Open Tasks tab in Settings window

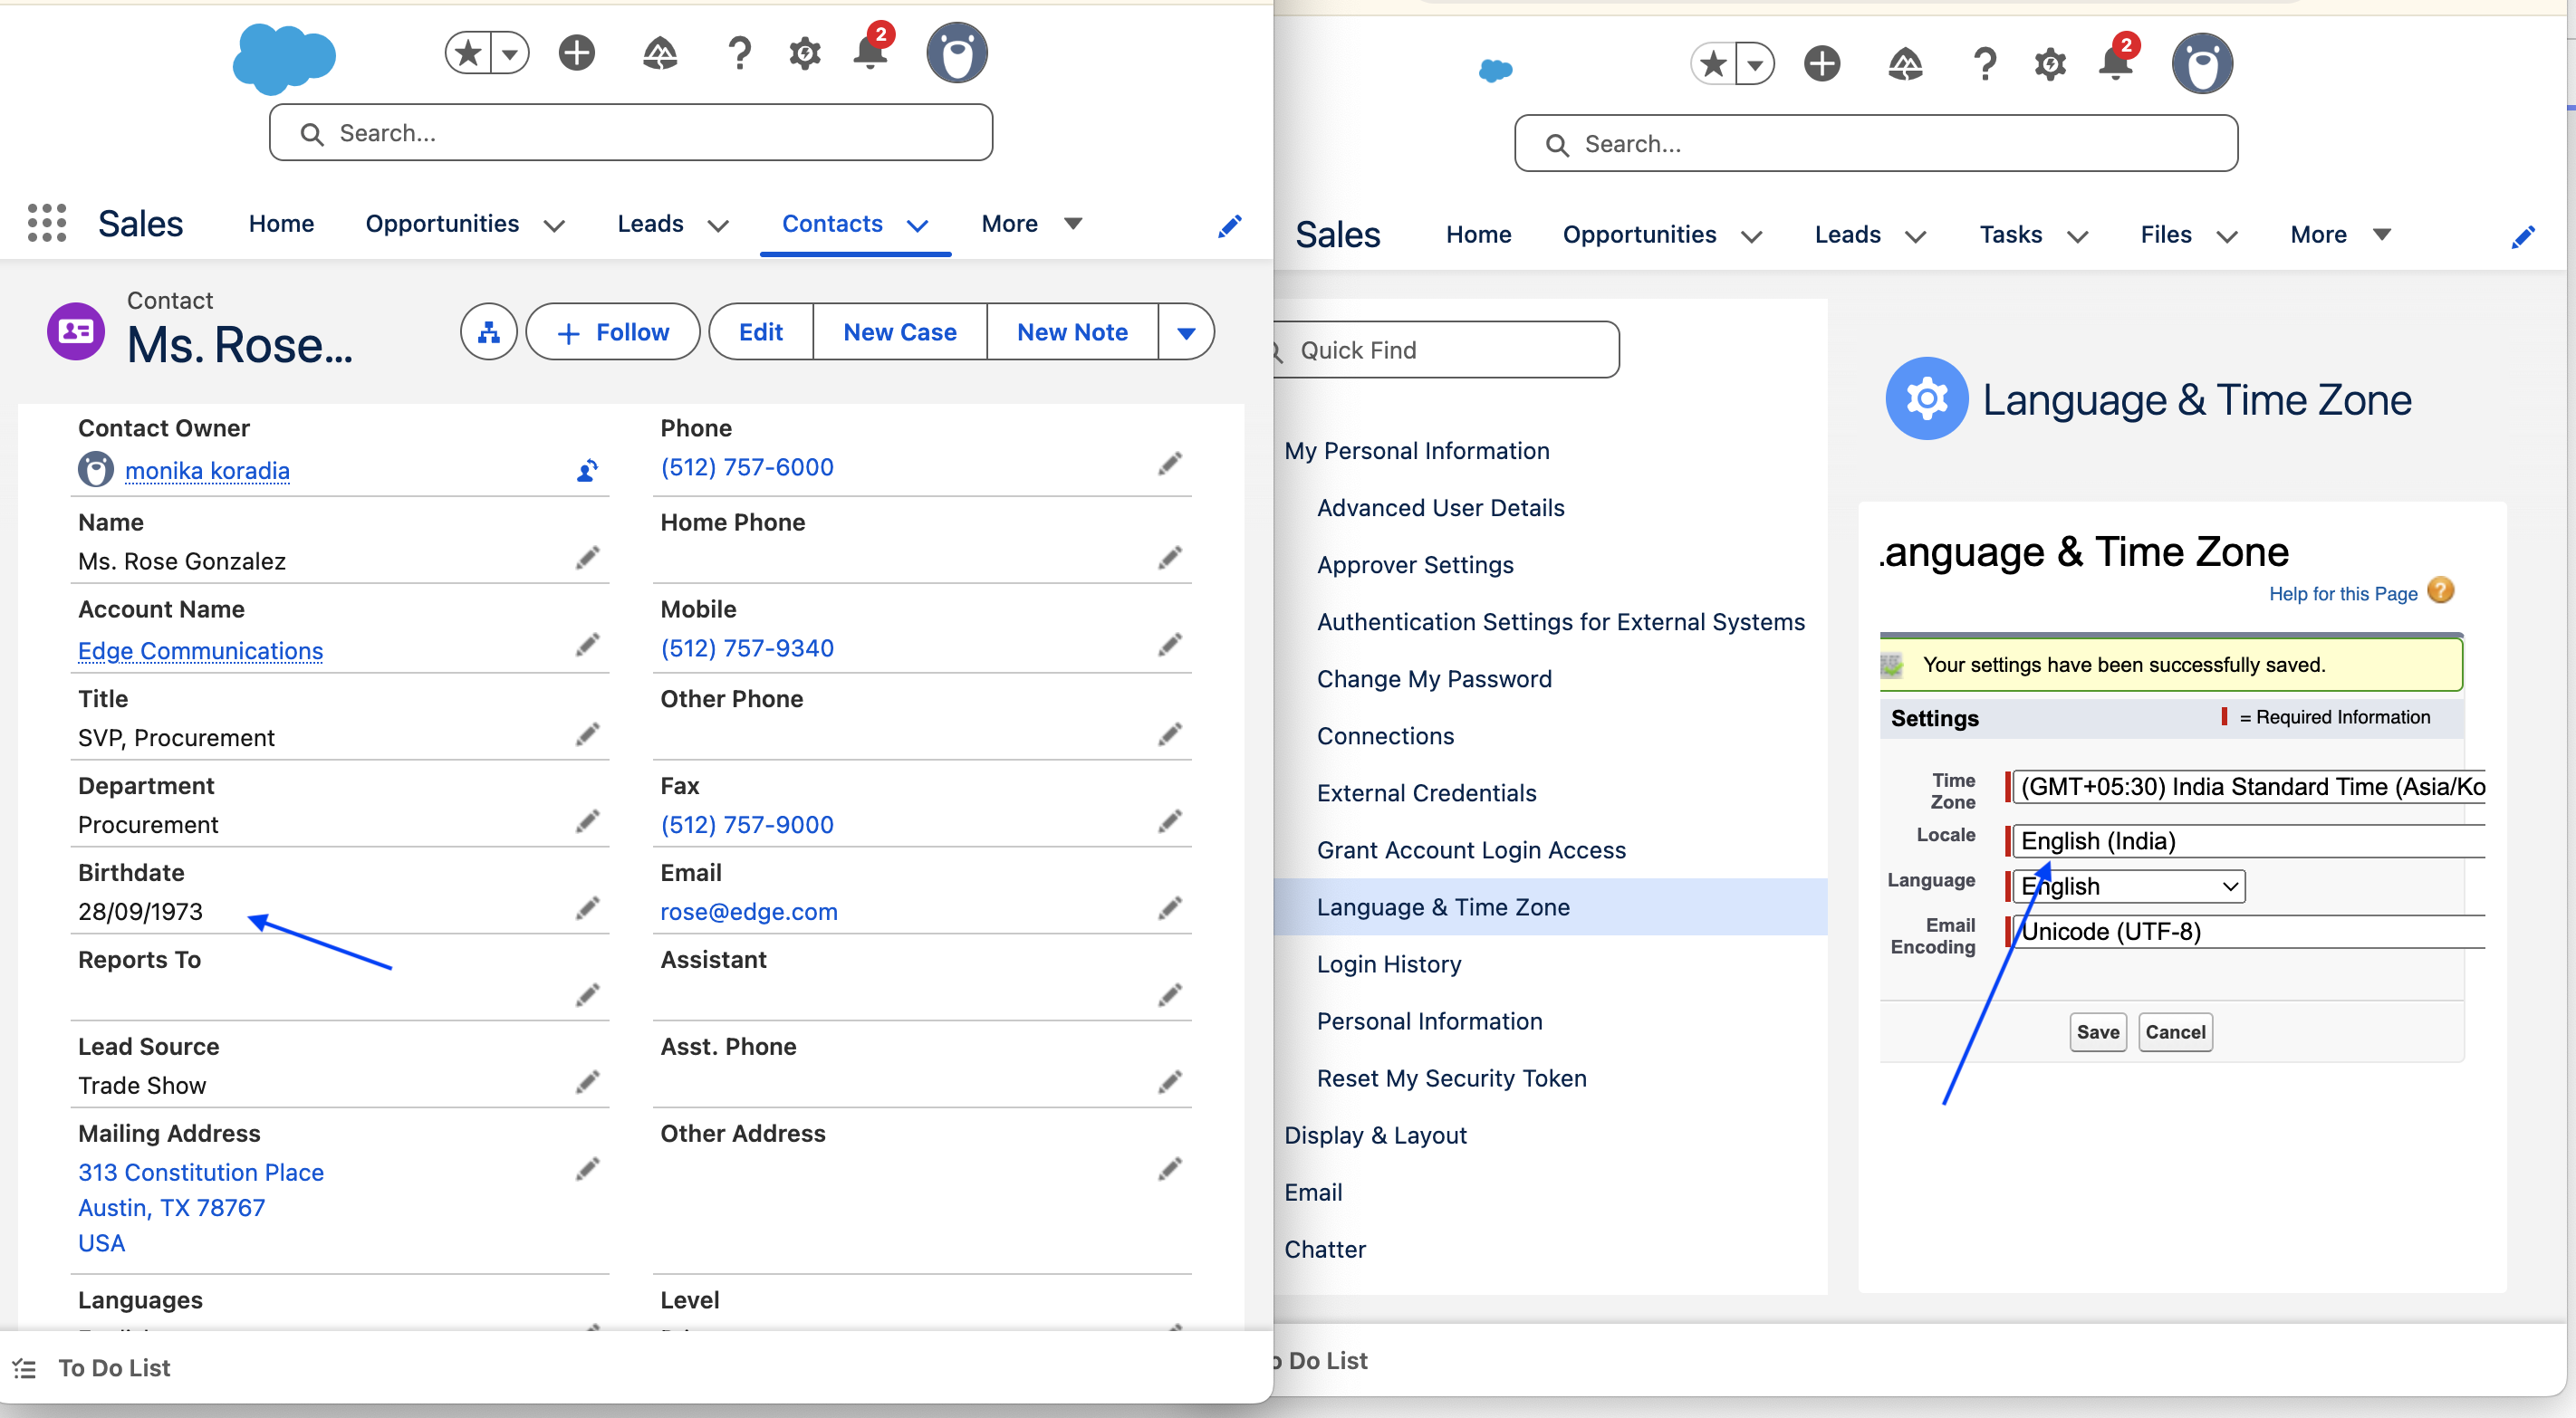tap(2011, 235)
